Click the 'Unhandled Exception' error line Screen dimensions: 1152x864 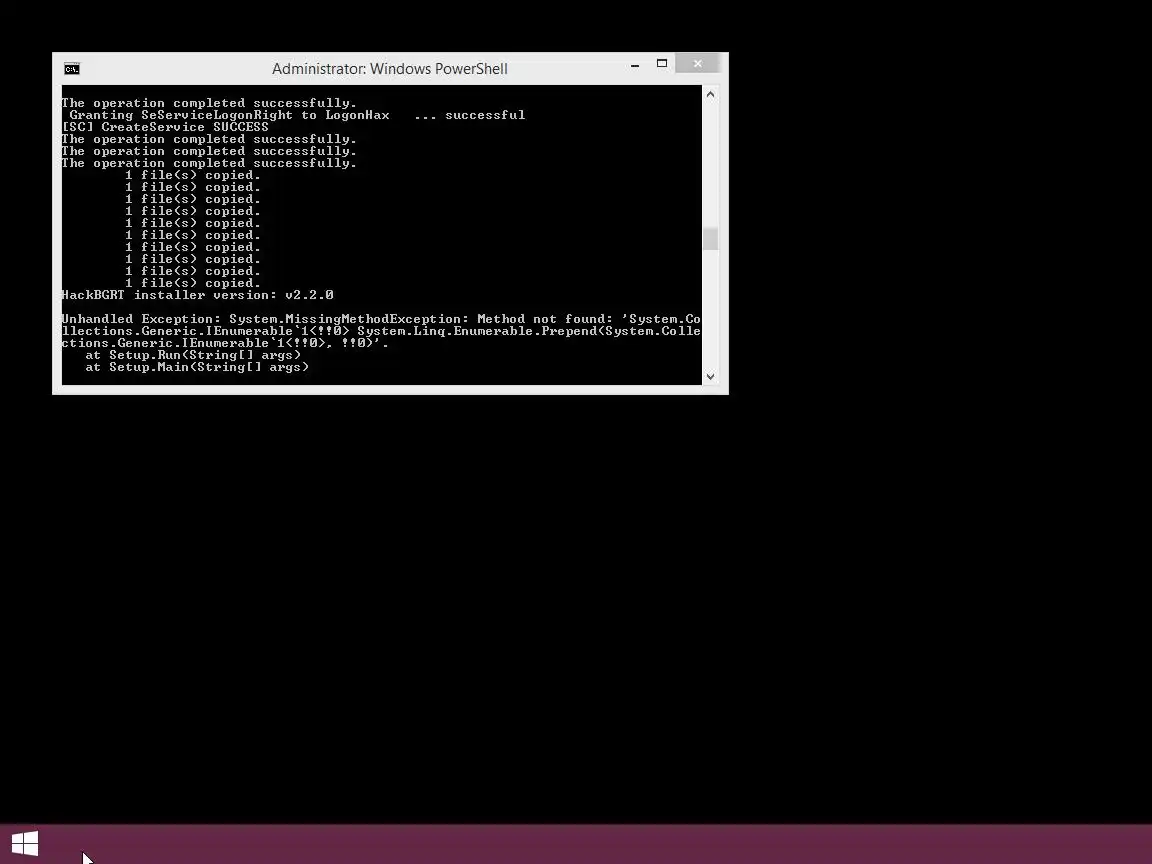coord(381,319)
